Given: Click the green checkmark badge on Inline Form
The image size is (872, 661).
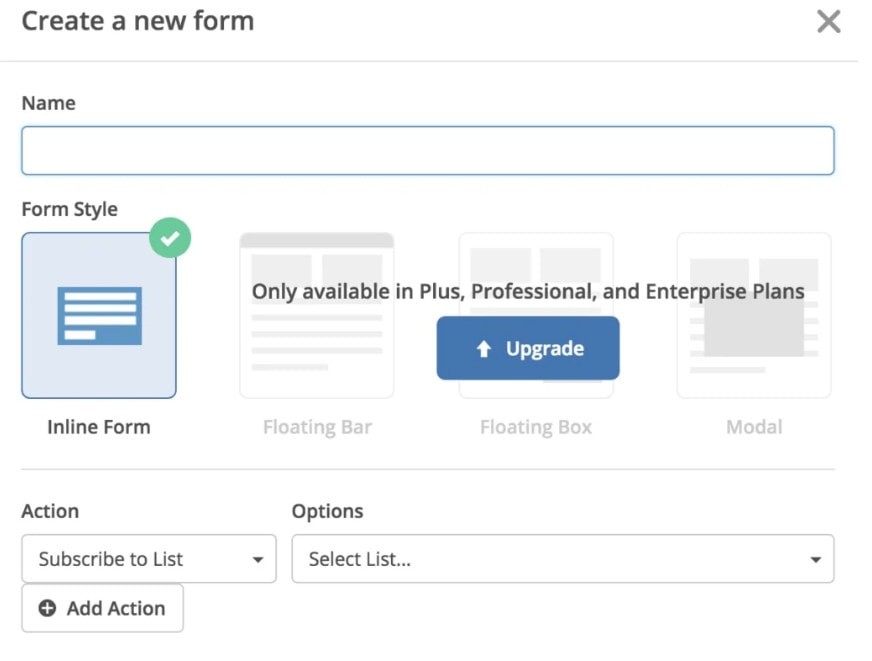Looking at the screenshot, I should click(x=171, y=238).
